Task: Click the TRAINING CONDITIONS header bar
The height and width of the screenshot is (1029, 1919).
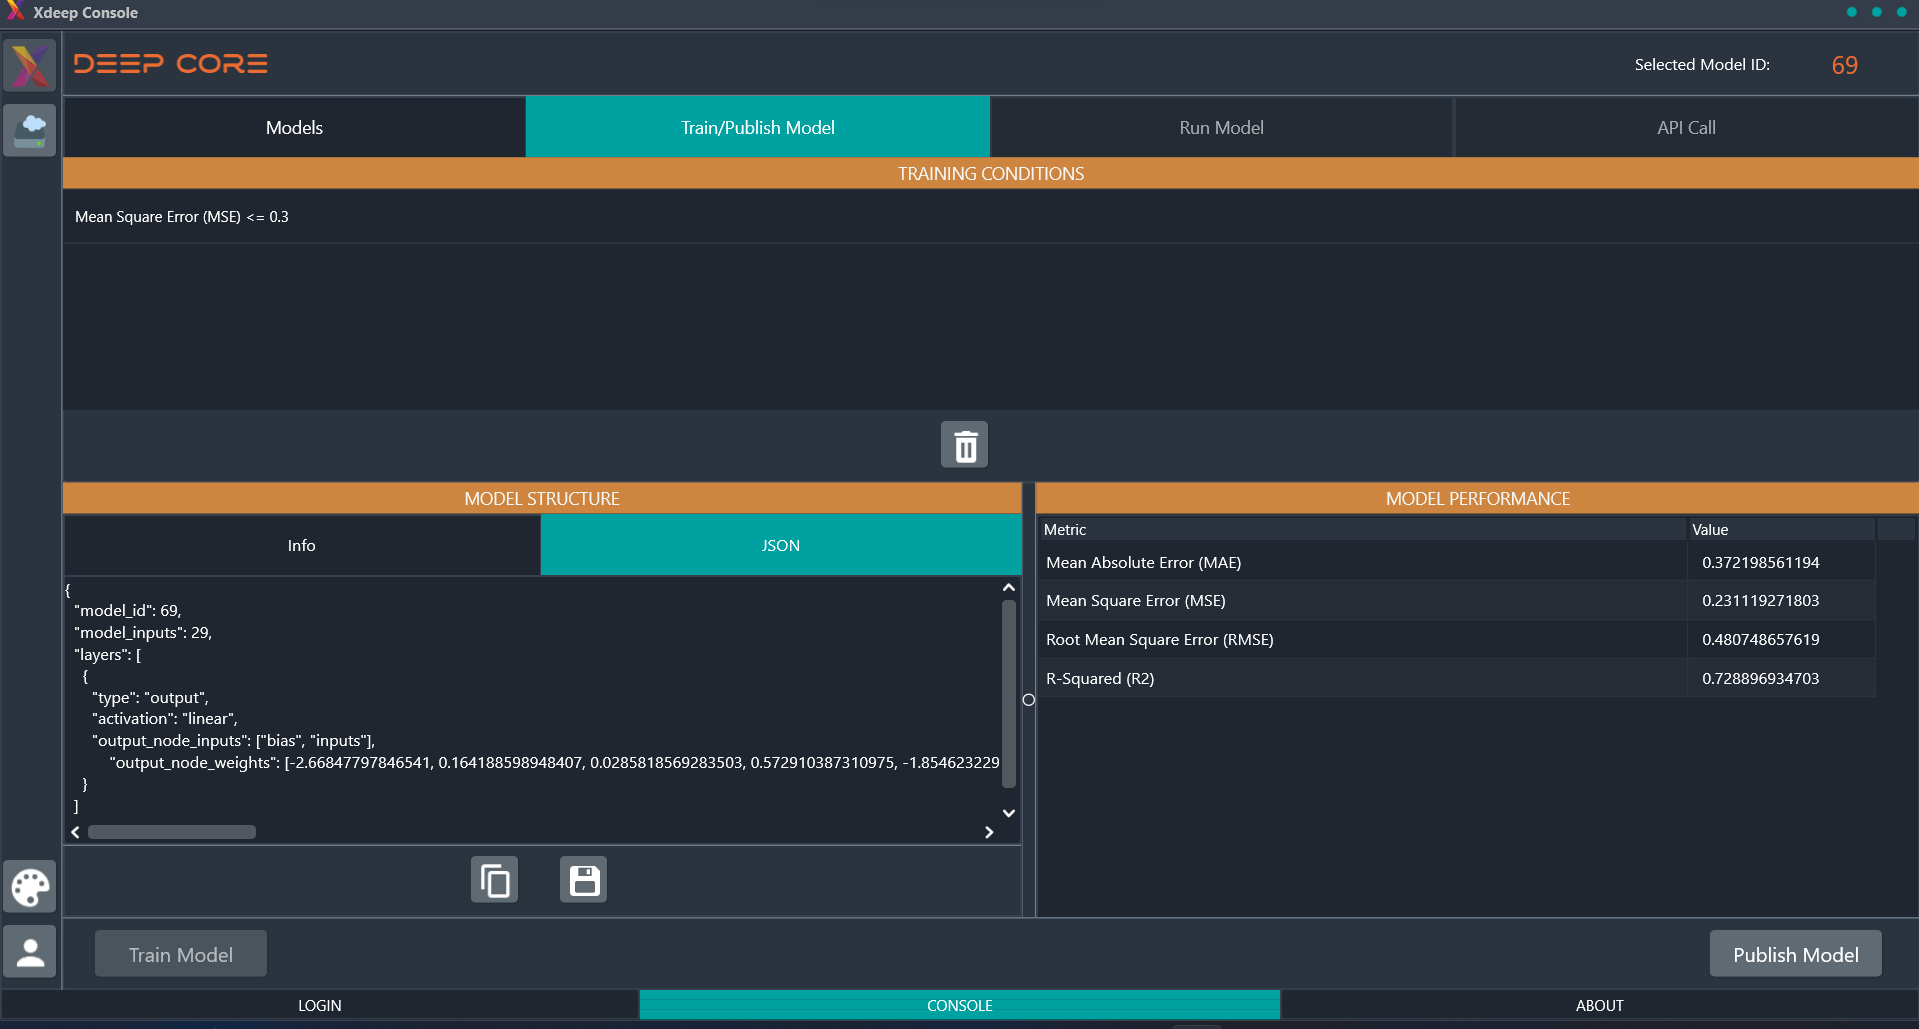Action: (x=990, y=173)
